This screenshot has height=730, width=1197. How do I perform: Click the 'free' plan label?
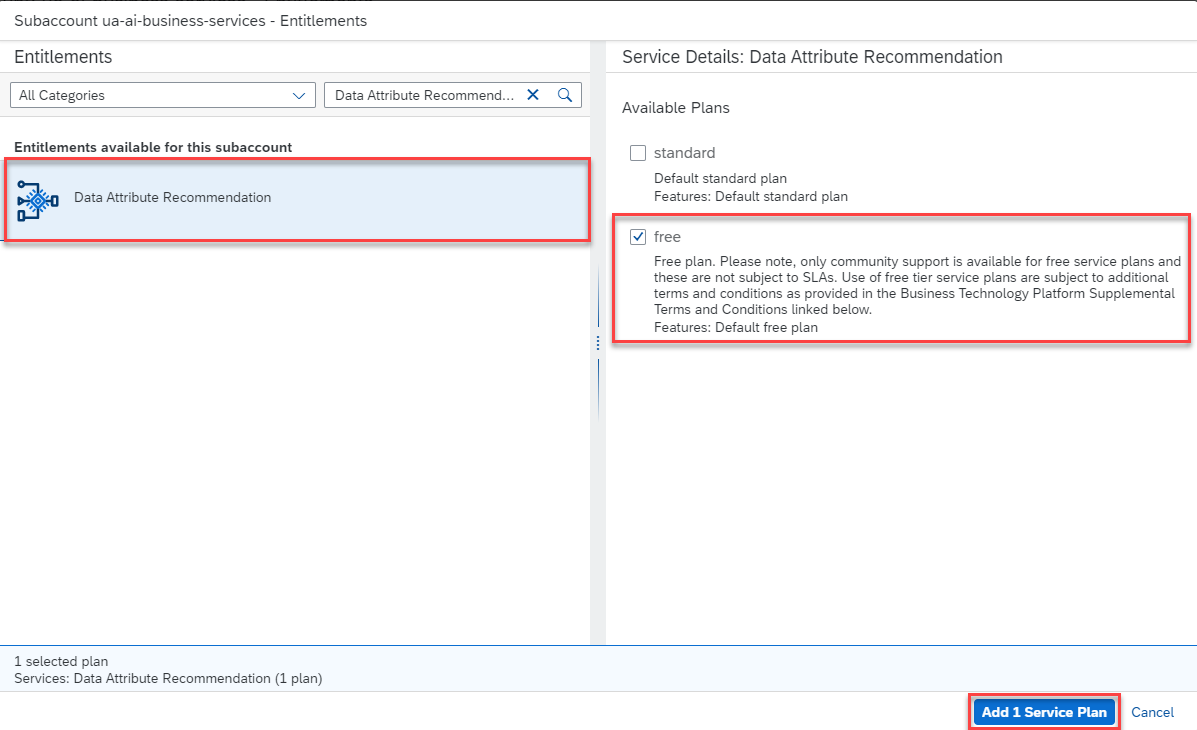click(666, 237)
